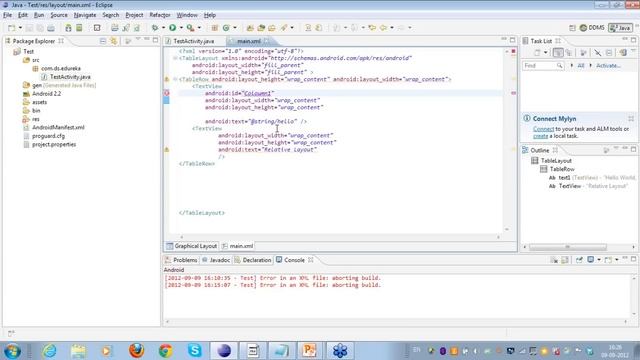Toggle Categorized view in Task List
Image resolution: width=640 pixels, height=360 pixels.
click(x=558, y=53)
